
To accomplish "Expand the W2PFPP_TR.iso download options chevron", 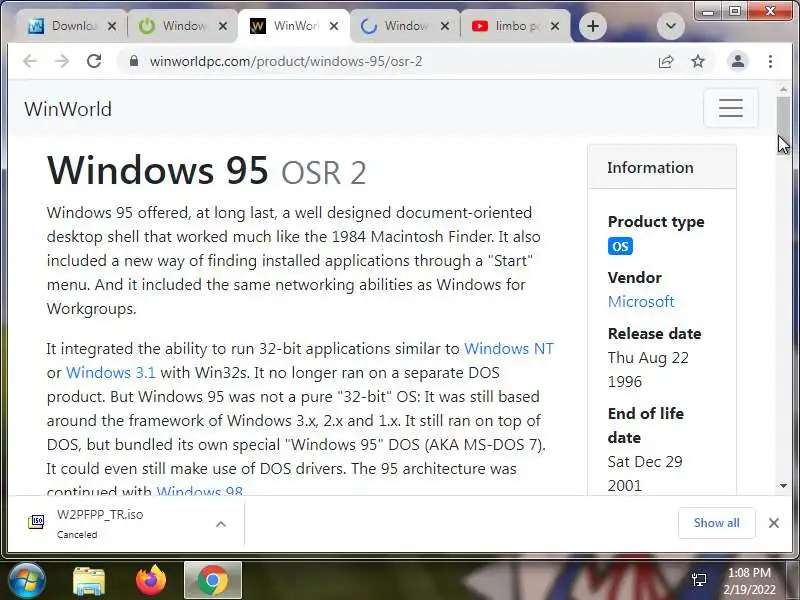I will (221, 524).
